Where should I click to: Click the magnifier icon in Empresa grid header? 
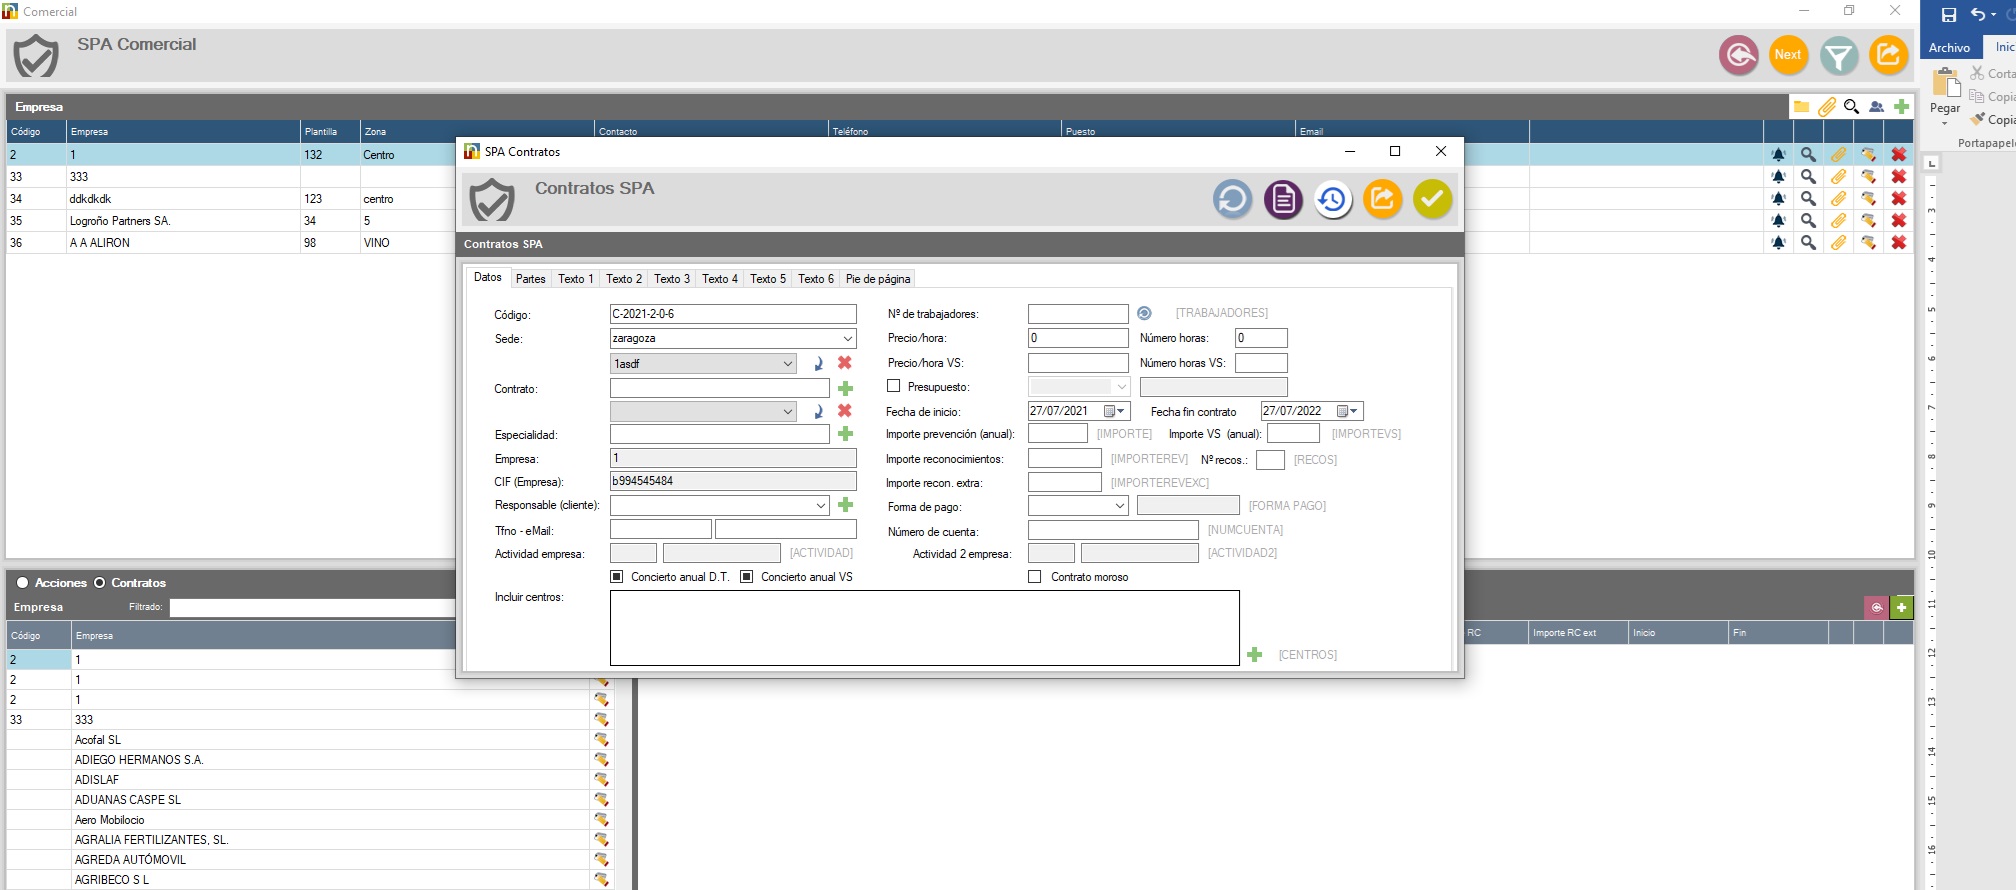1851,106
